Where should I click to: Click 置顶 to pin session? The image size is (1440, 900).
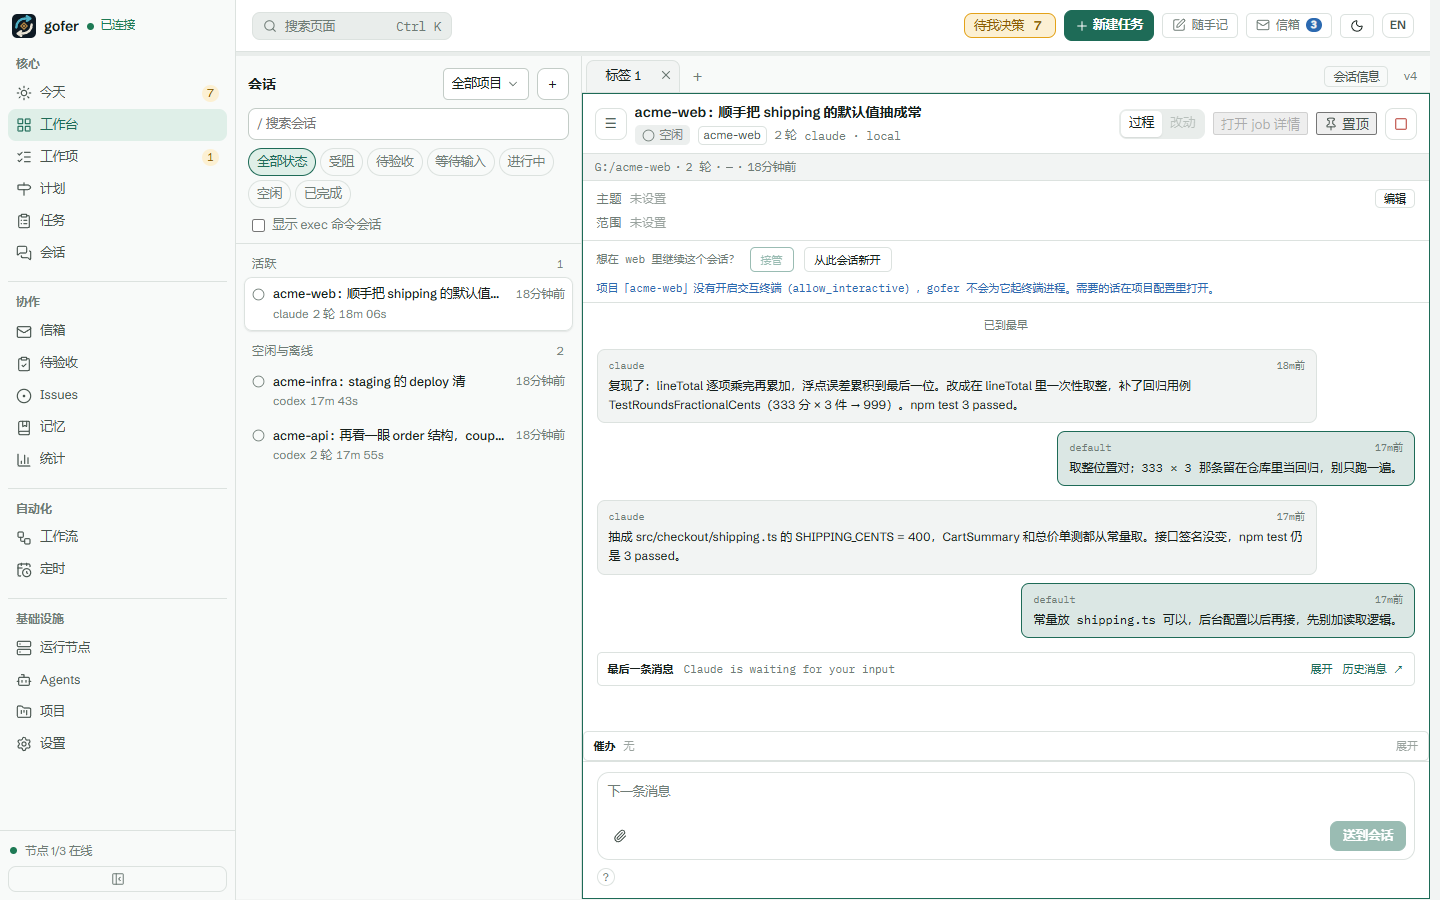pyautogui.click(x=1347, y=124)
